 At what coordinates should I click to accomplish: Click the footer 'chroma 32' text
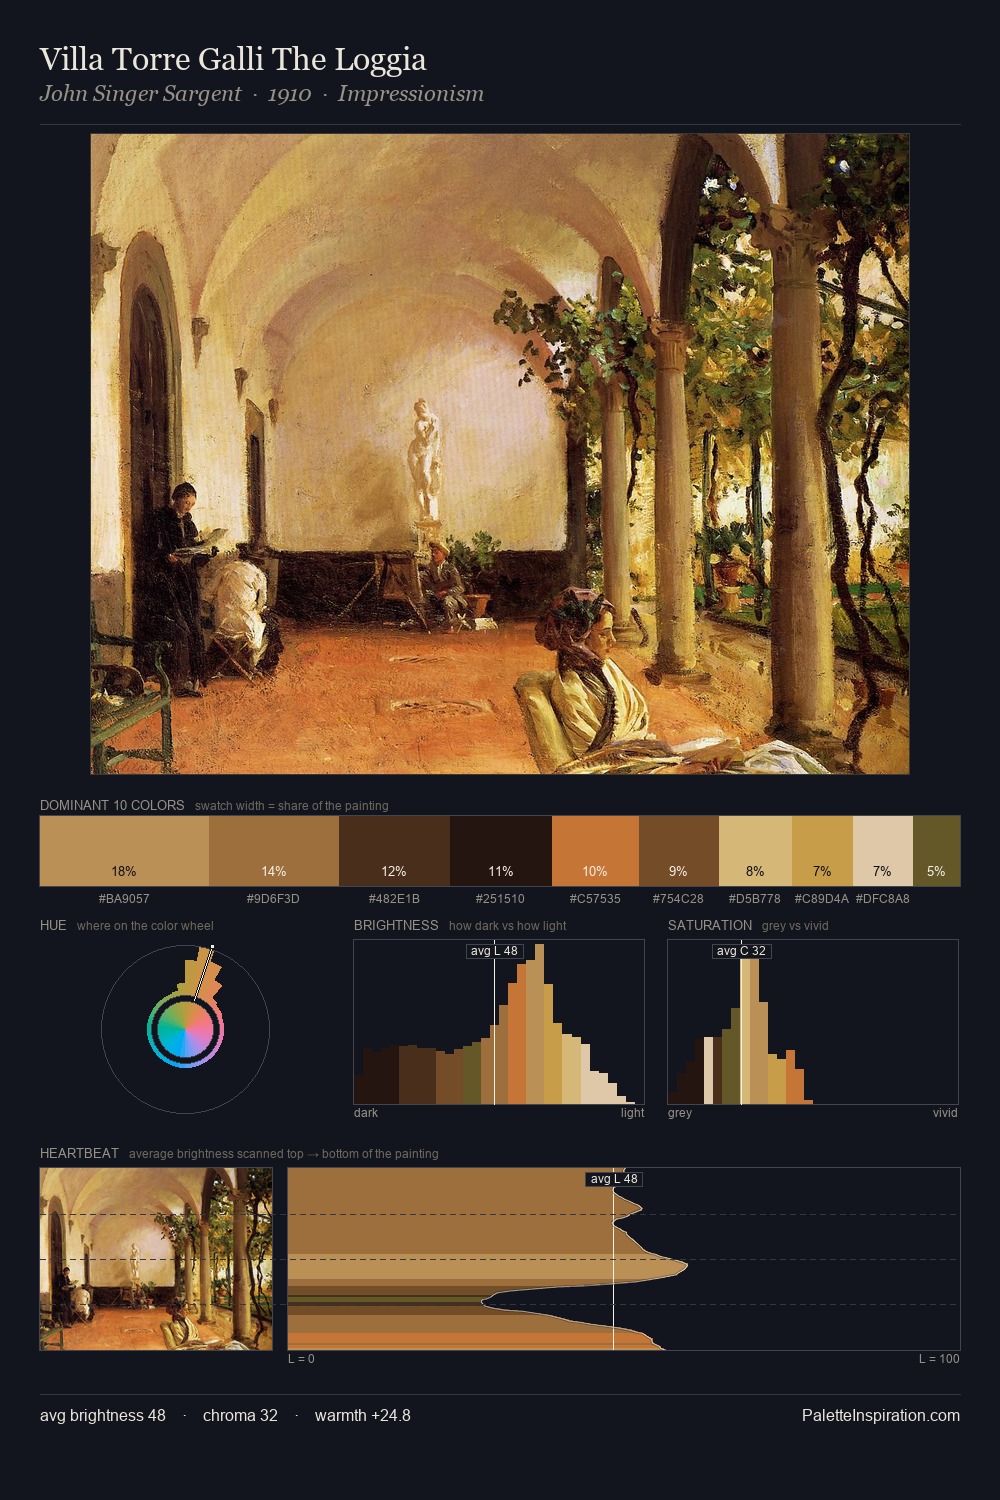[x=240, y=1415]
